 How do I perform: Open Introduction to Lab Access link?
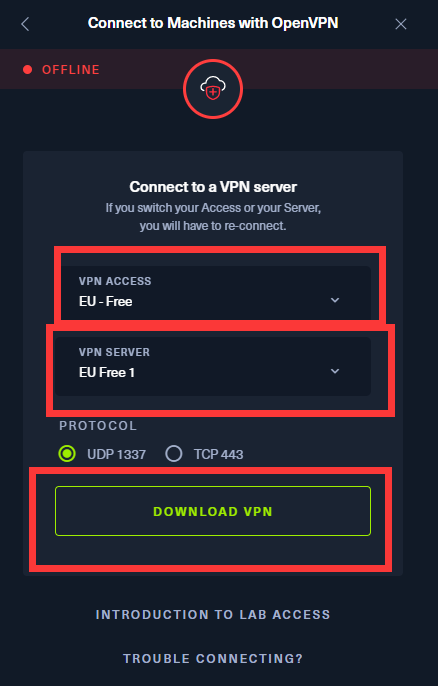coord(213,615)
